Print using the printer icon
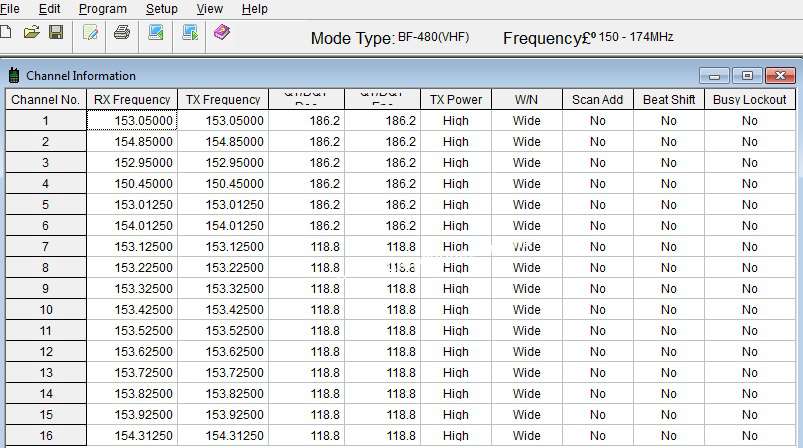Viewport: 803px width, 448px height. coord(122,32)
